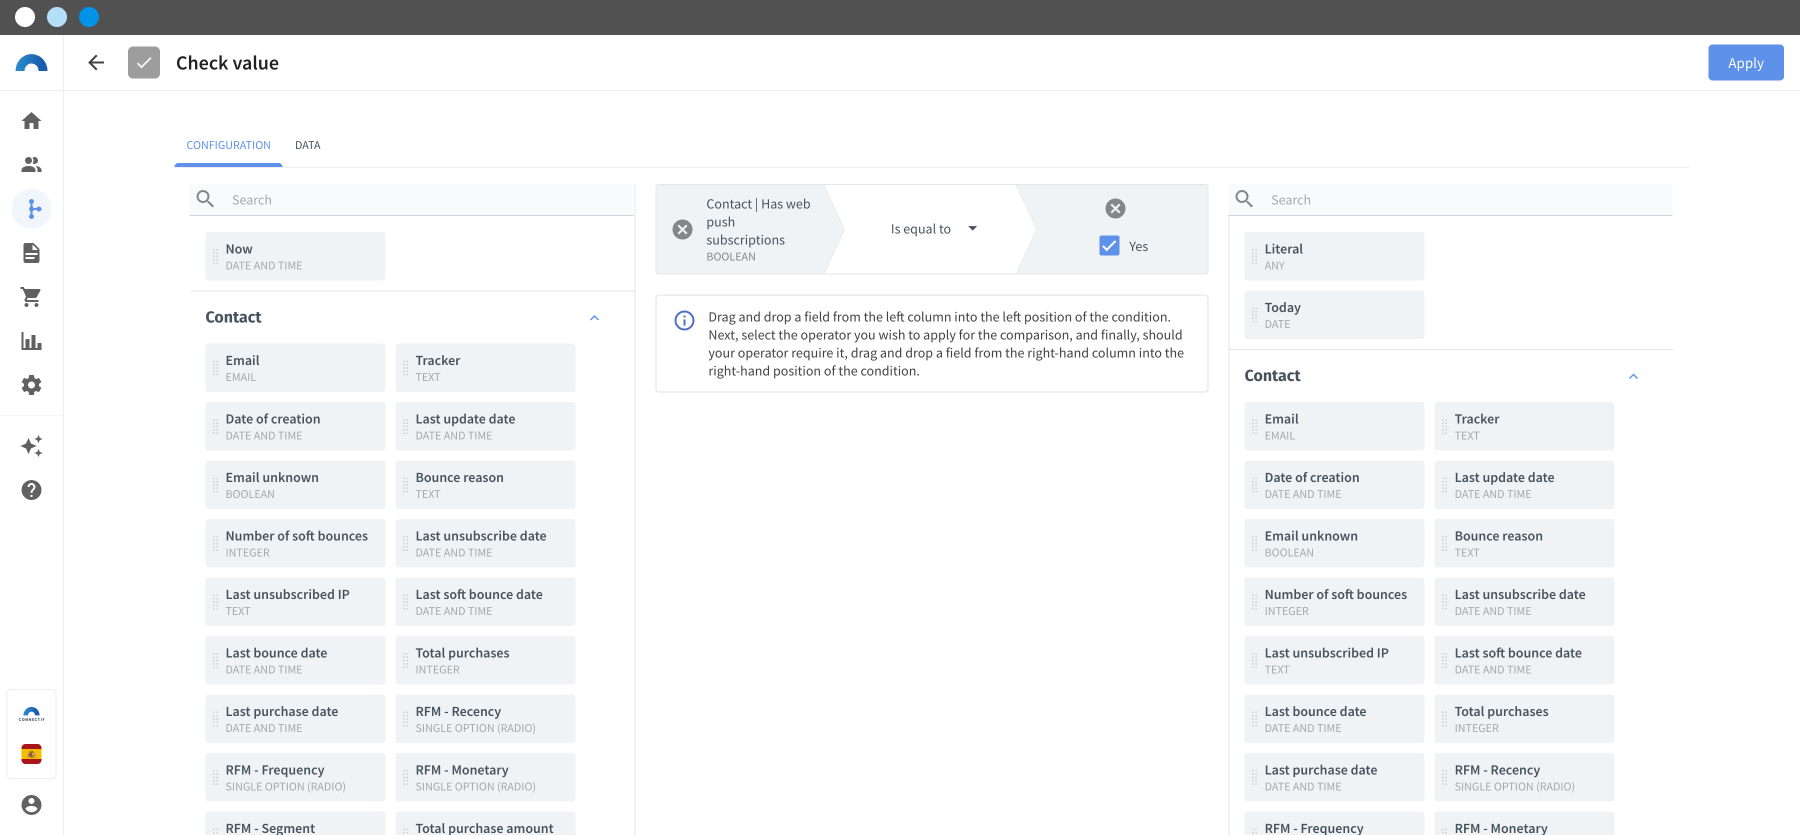Click the Spanish flag language icon

[32, 754]
